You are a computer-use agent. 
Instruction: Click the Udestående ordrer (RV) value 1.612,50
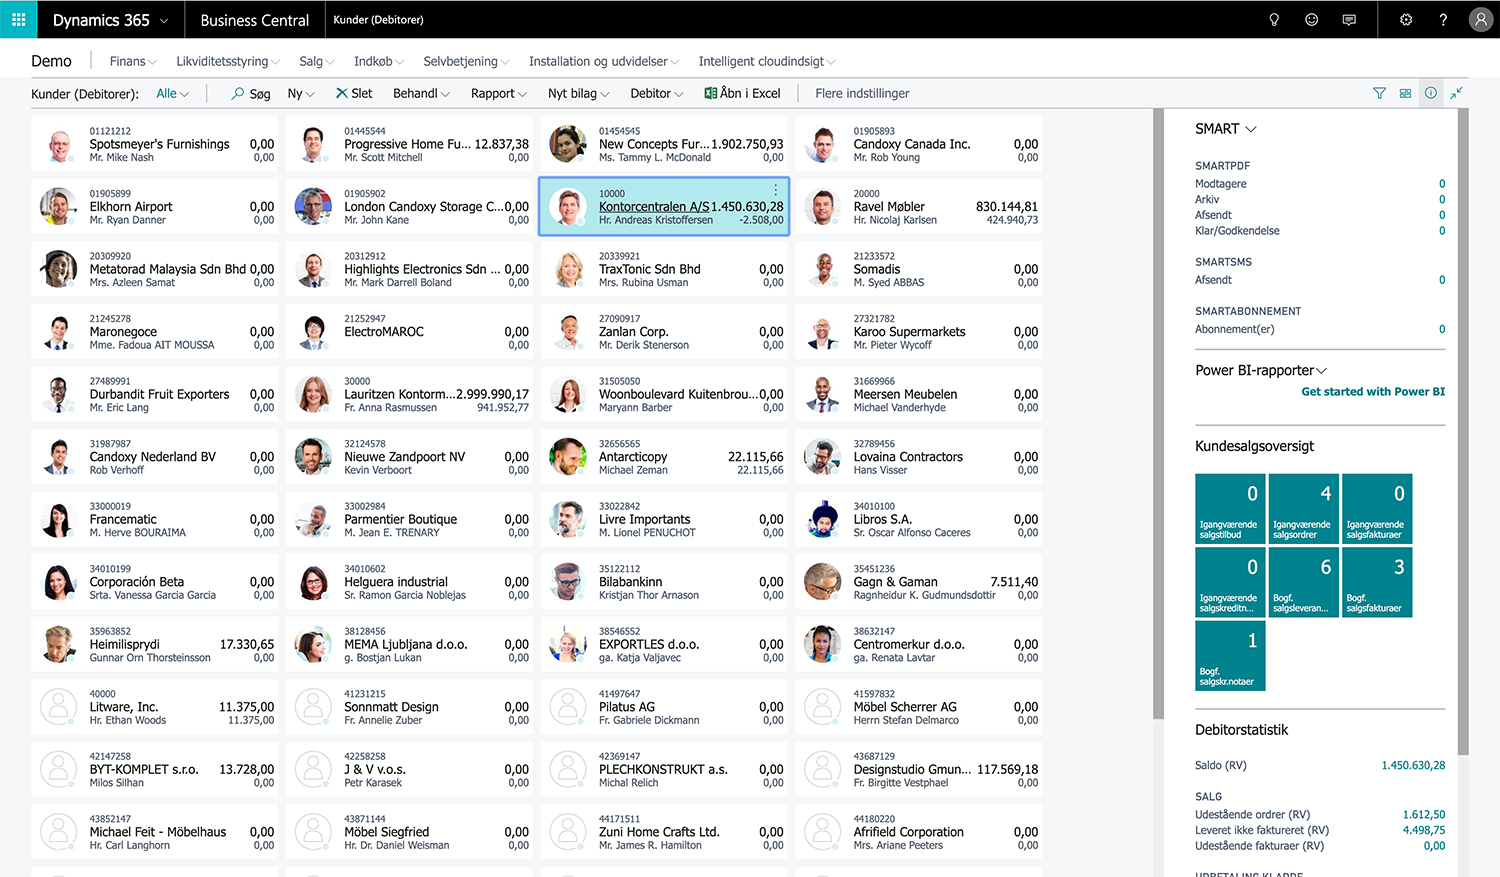[1424, 815]
